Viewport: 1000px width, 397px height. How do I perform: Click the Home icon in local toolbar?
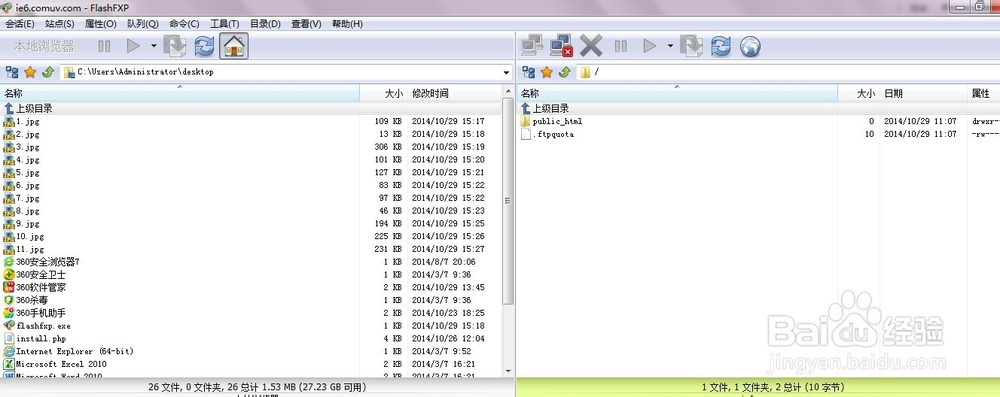click(234, 46)
